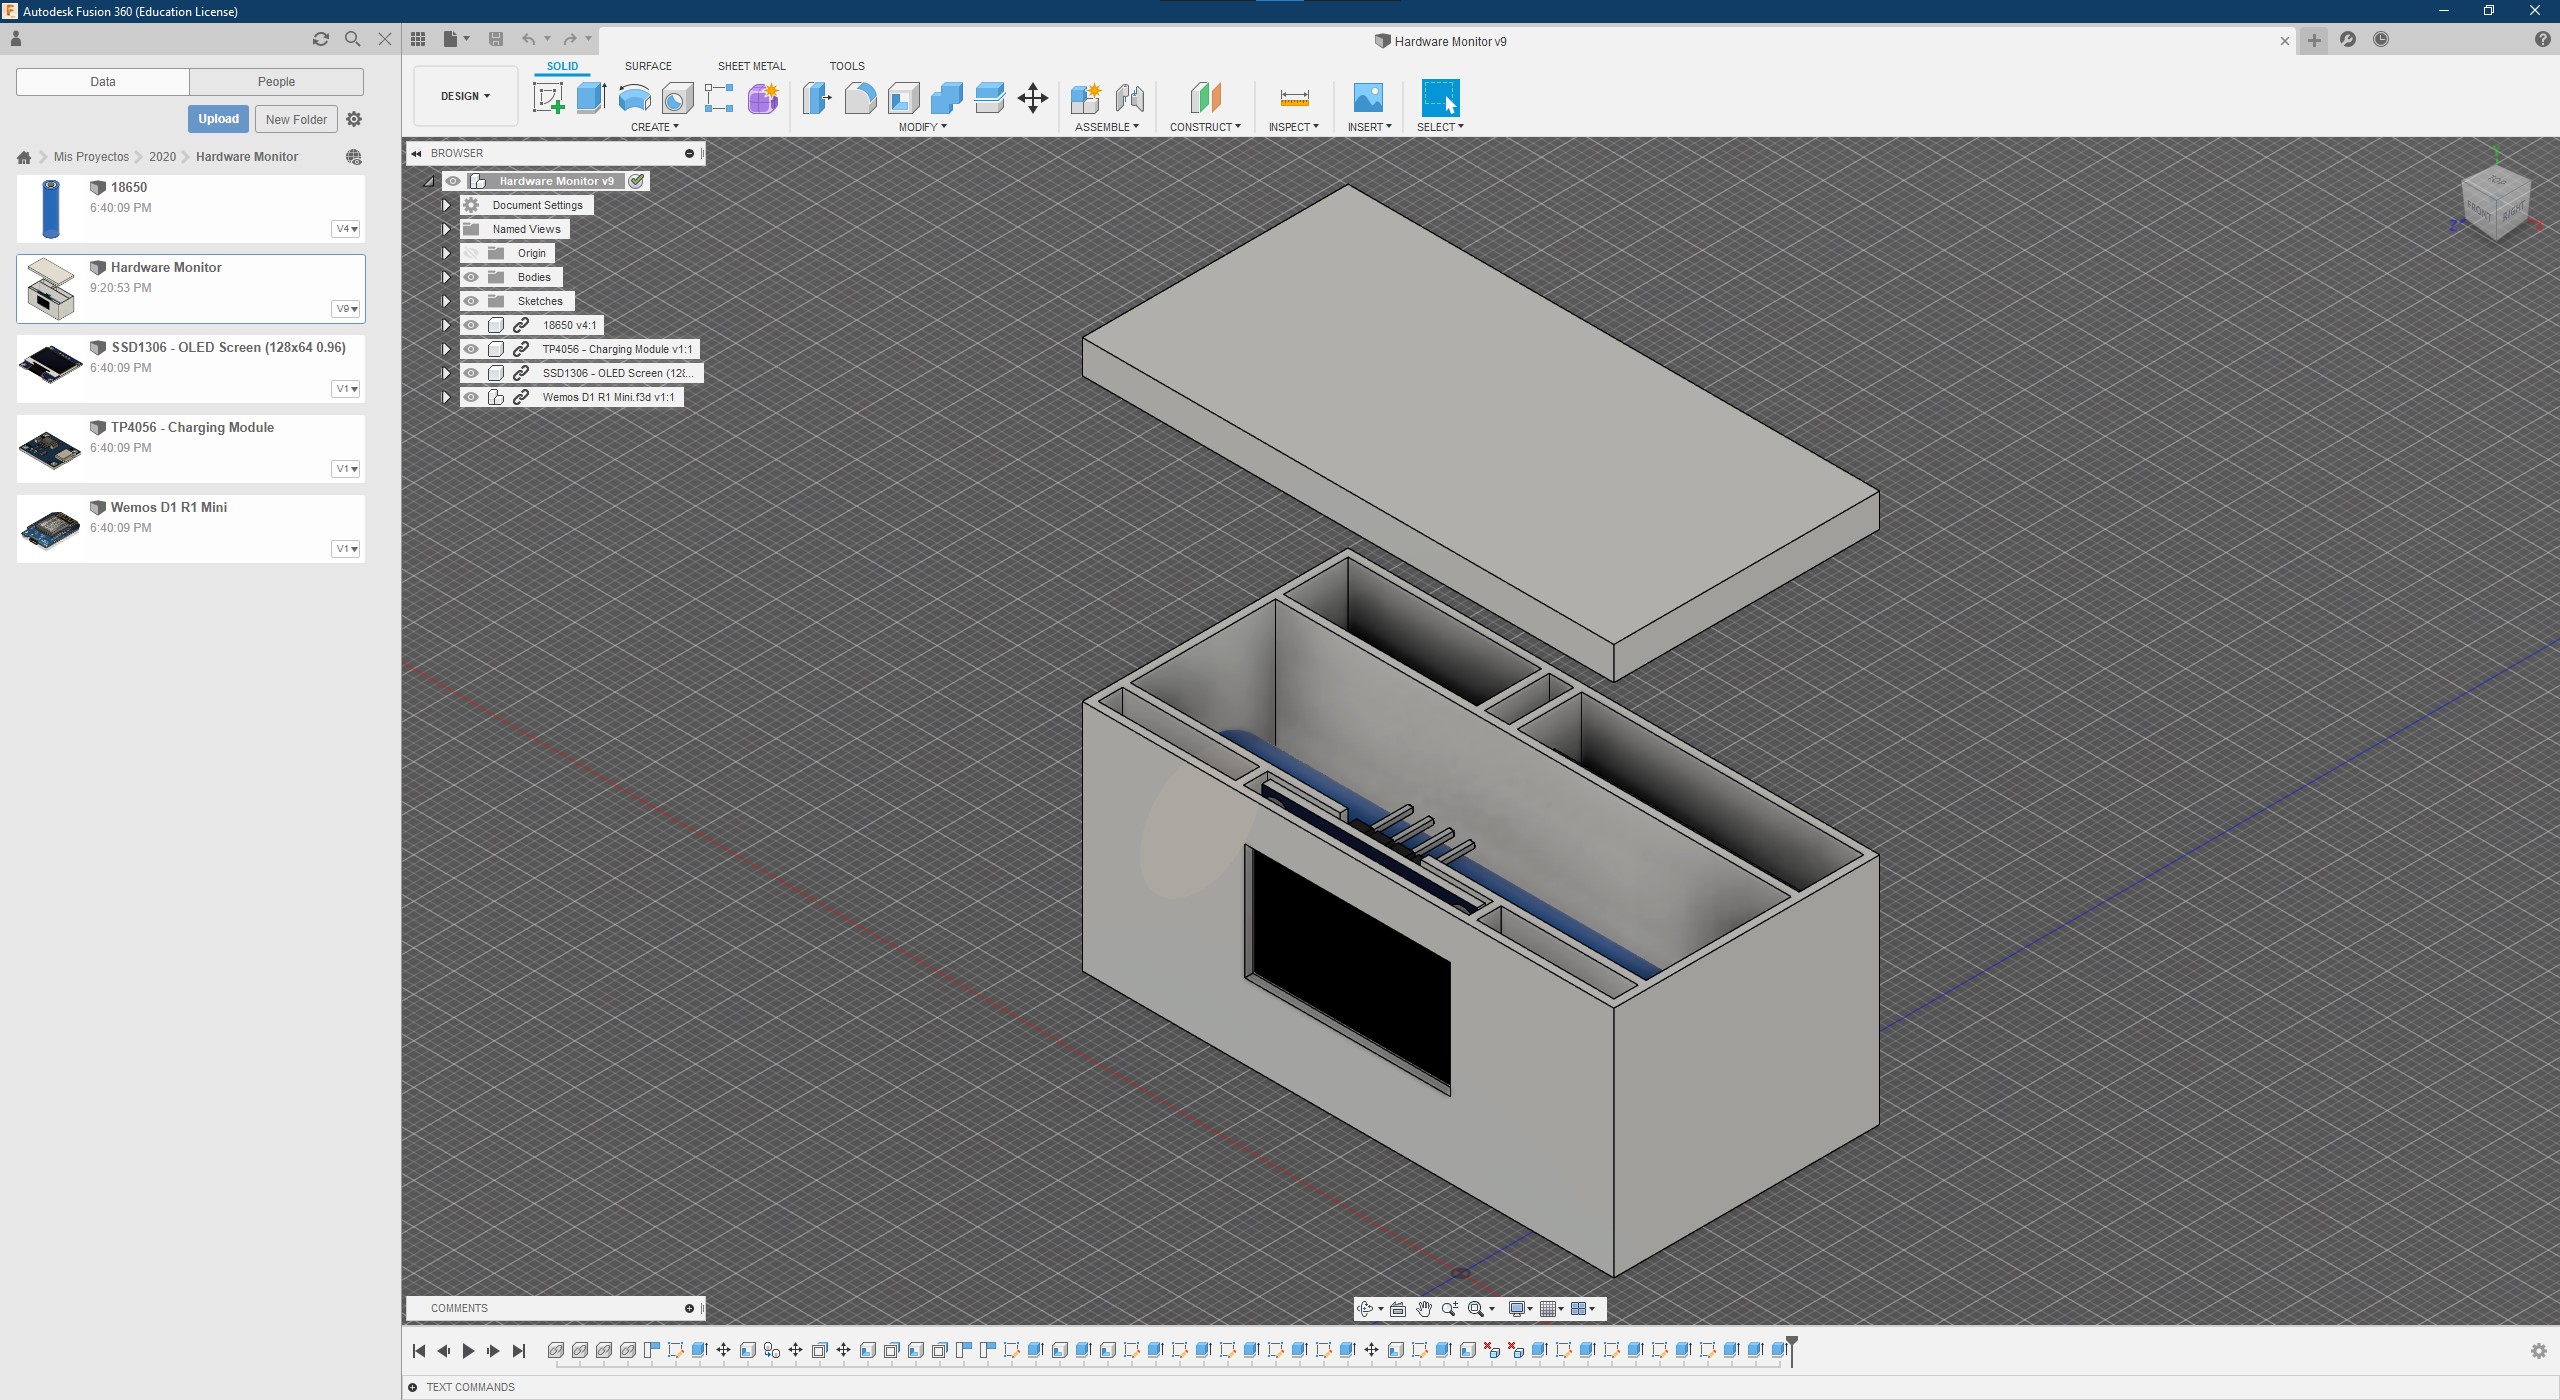2560x1400 pixels.
Task: Toggle visibility of Bodies folder
Action: pos(471,277)
